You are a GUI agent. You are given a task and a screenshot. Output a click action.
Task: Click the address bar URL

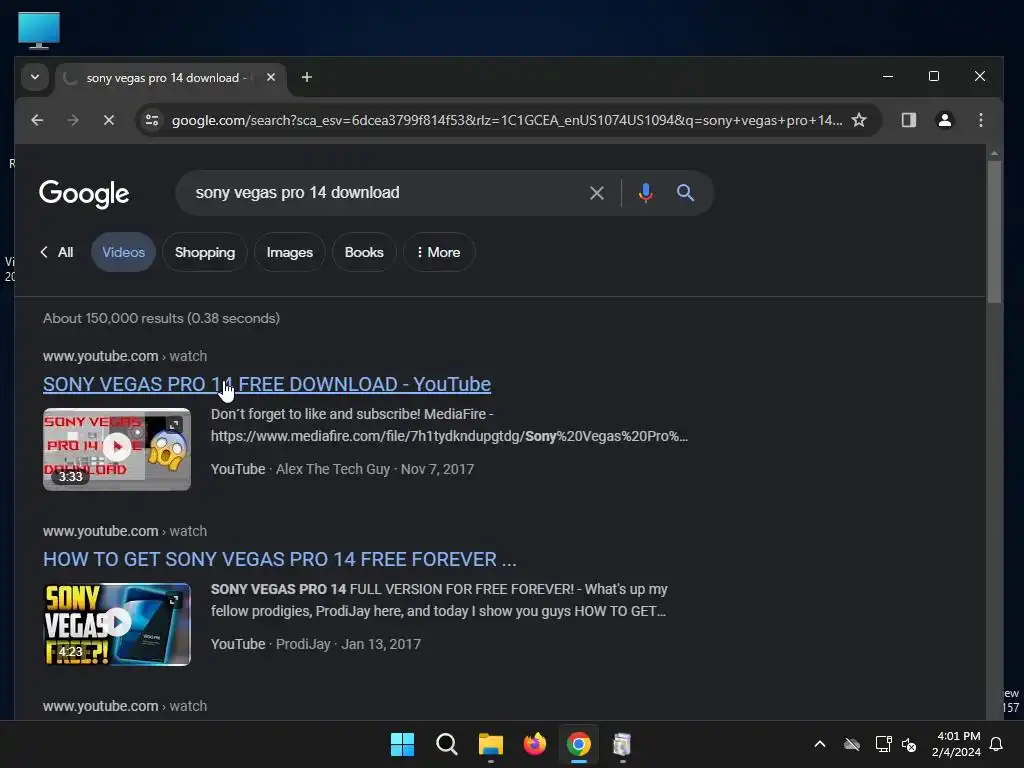click(506, 120)
